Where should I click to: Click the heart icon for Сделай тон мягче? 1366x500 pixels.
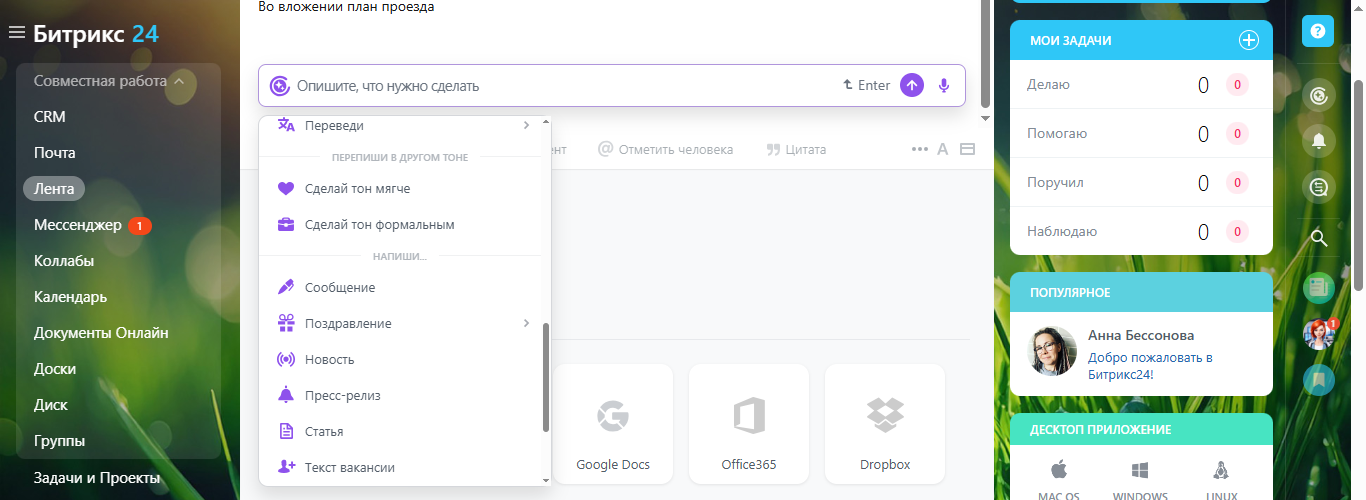point(286,188)
